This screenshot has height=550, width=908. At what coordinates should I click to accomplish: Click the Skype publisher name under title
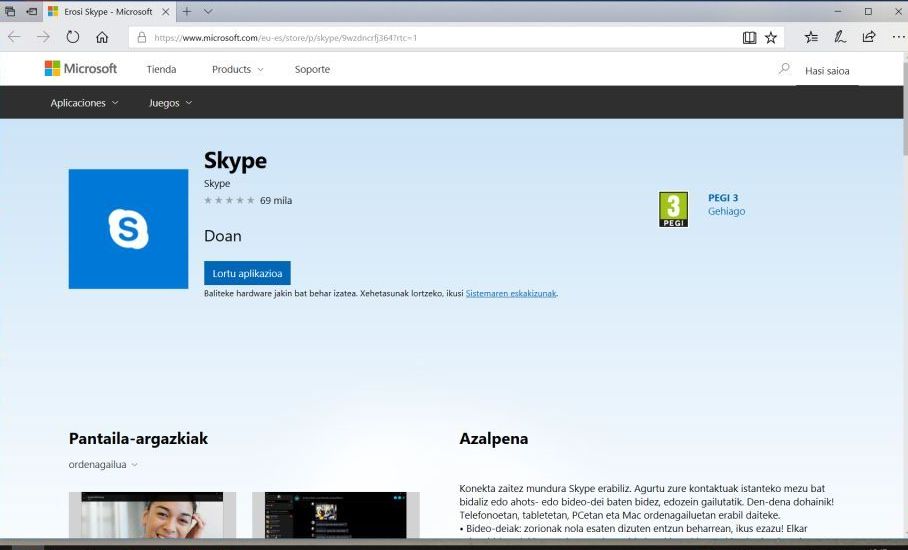tap(217, 183)
